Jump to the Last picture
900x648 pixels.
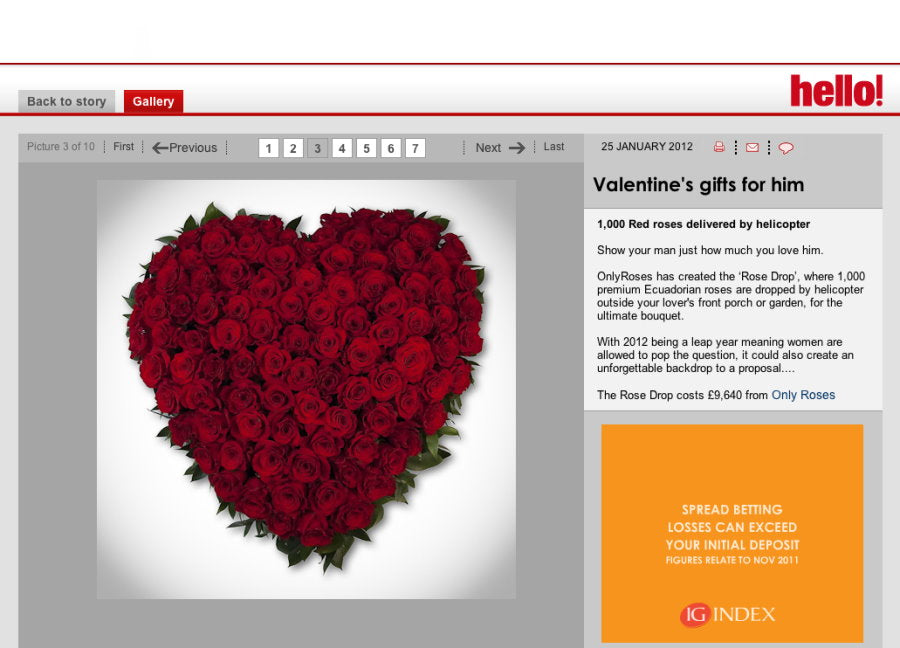(554, 147)
